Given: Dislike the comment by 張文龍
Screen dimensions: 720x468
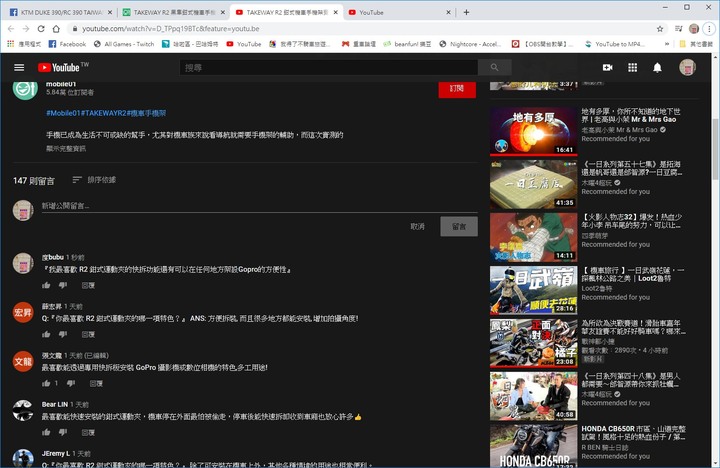Looking at the screenshot, I should [x=71, y=383].
